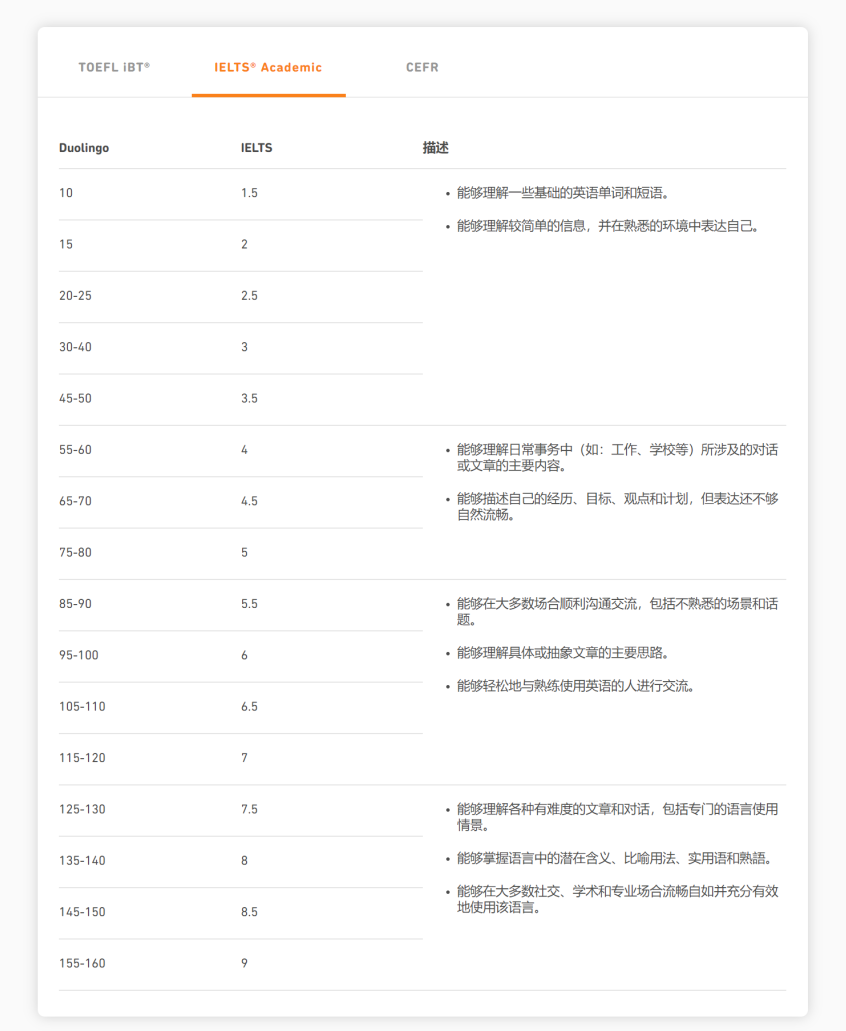Screen dimensions: 846x1031
Task: Click the 描述 column header
Action: click(x=435, y=148)
